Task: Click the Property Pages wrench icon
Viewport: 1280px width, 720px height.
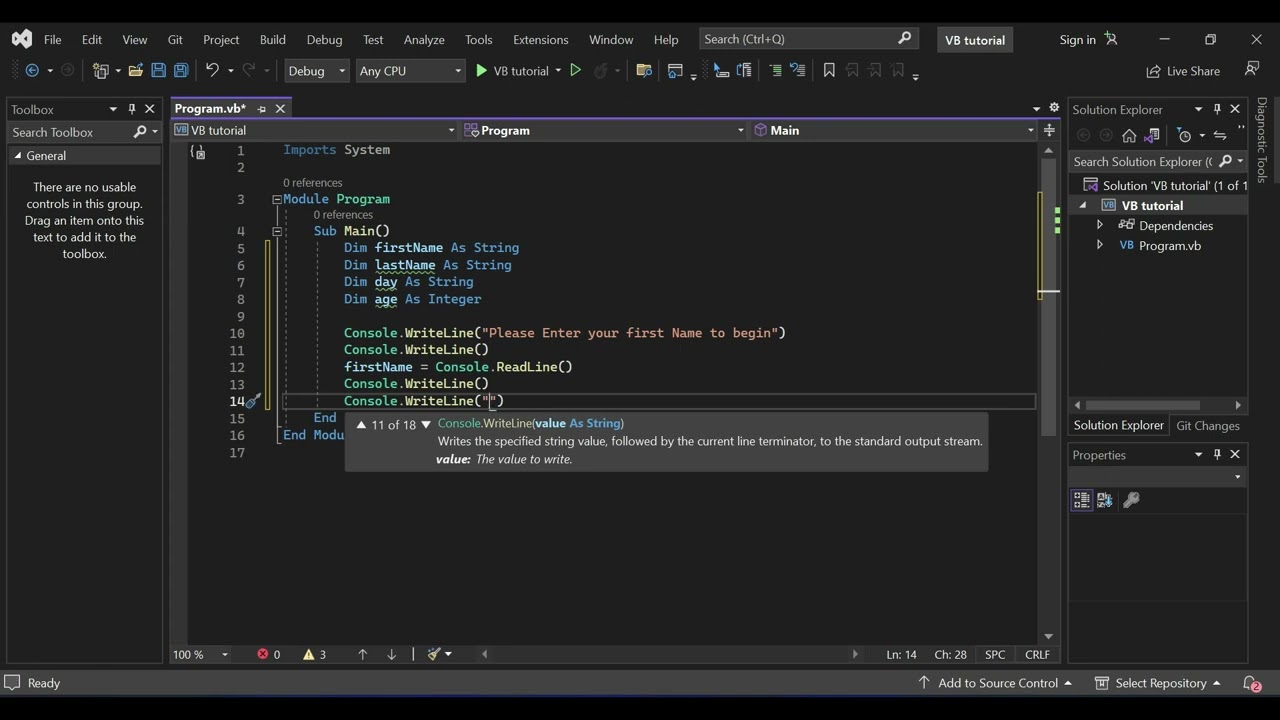Action: tap(1131, 500)
